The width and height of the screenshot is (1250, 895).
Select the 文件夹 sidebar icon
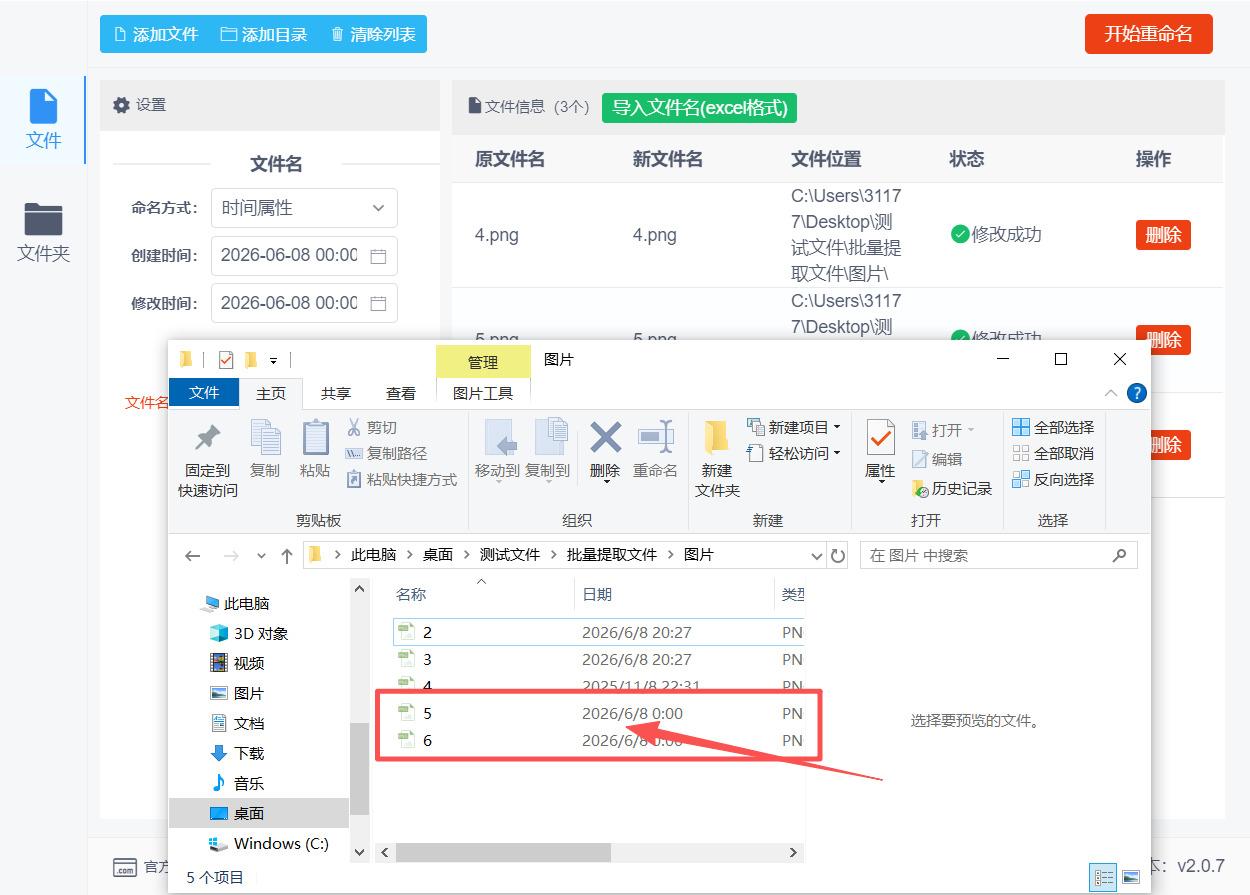tap(43, 232)
